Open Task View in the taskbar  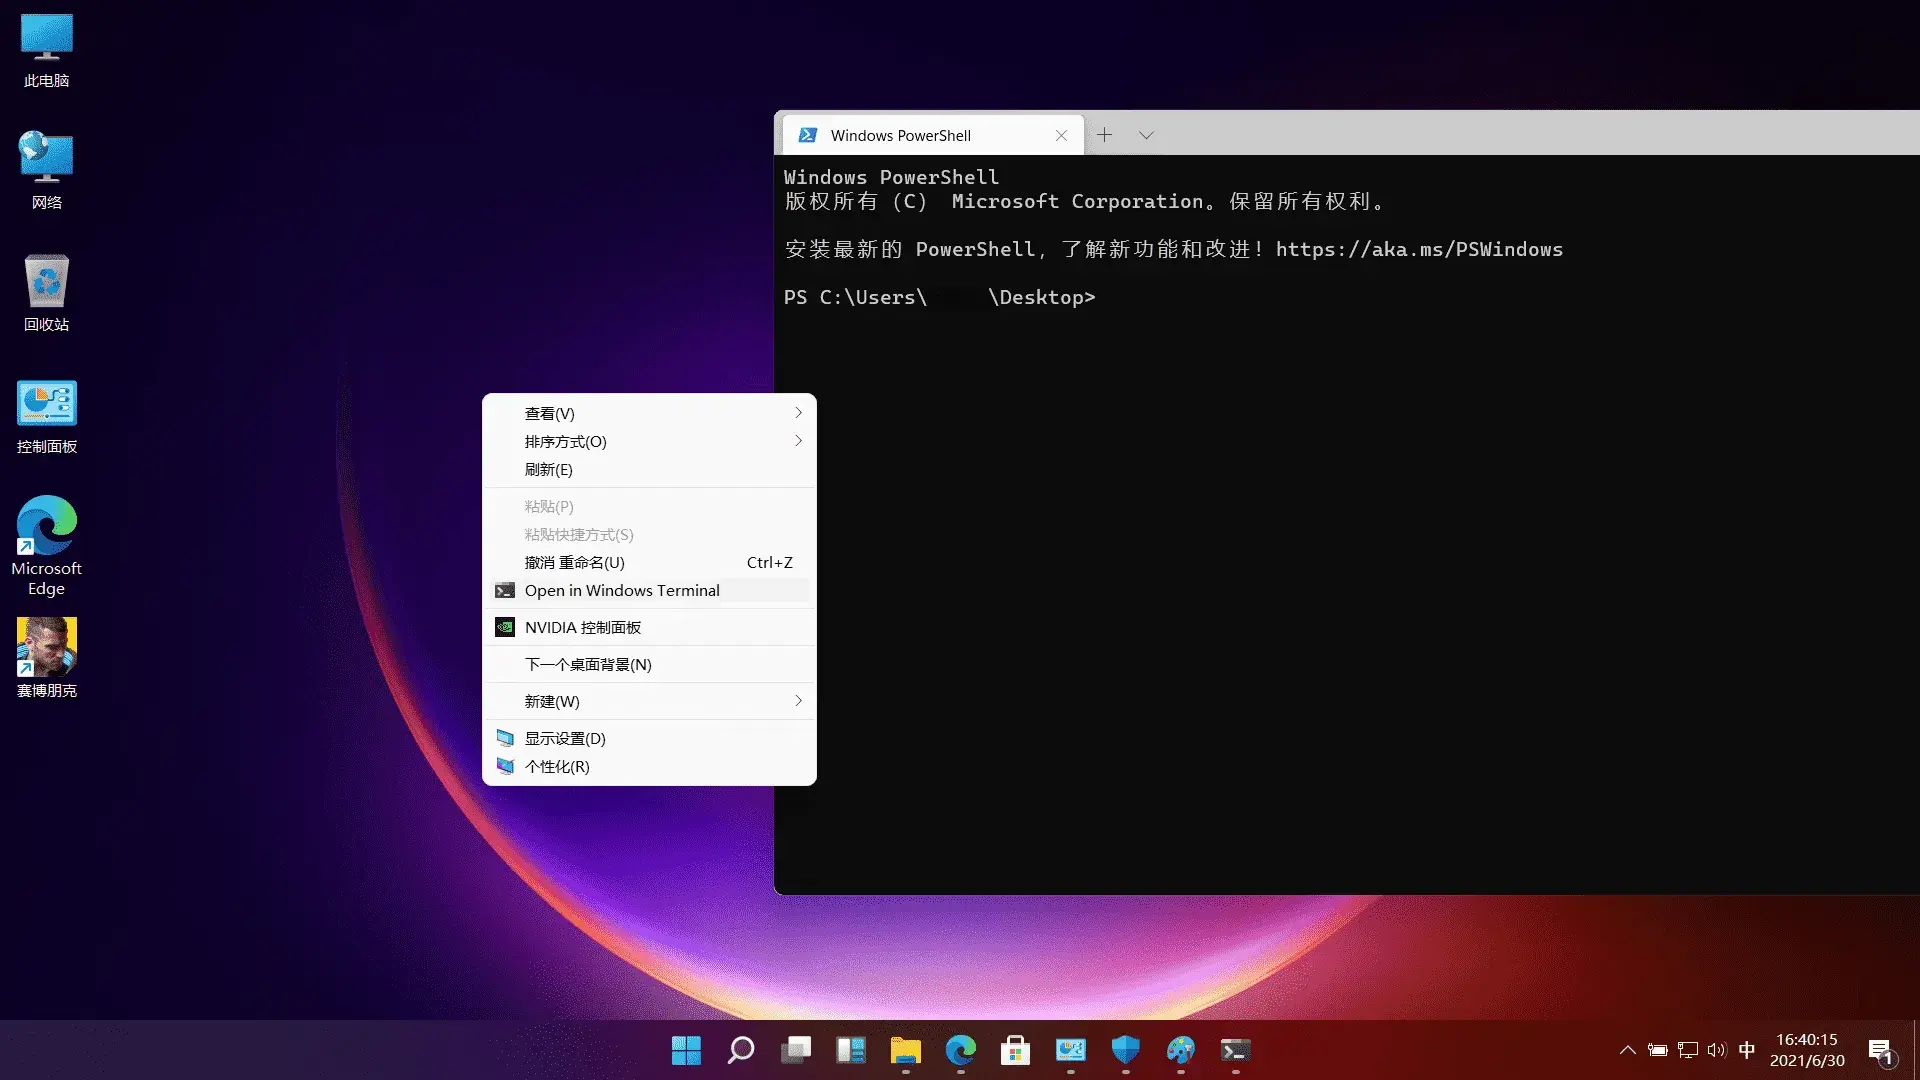point(796,1050)
